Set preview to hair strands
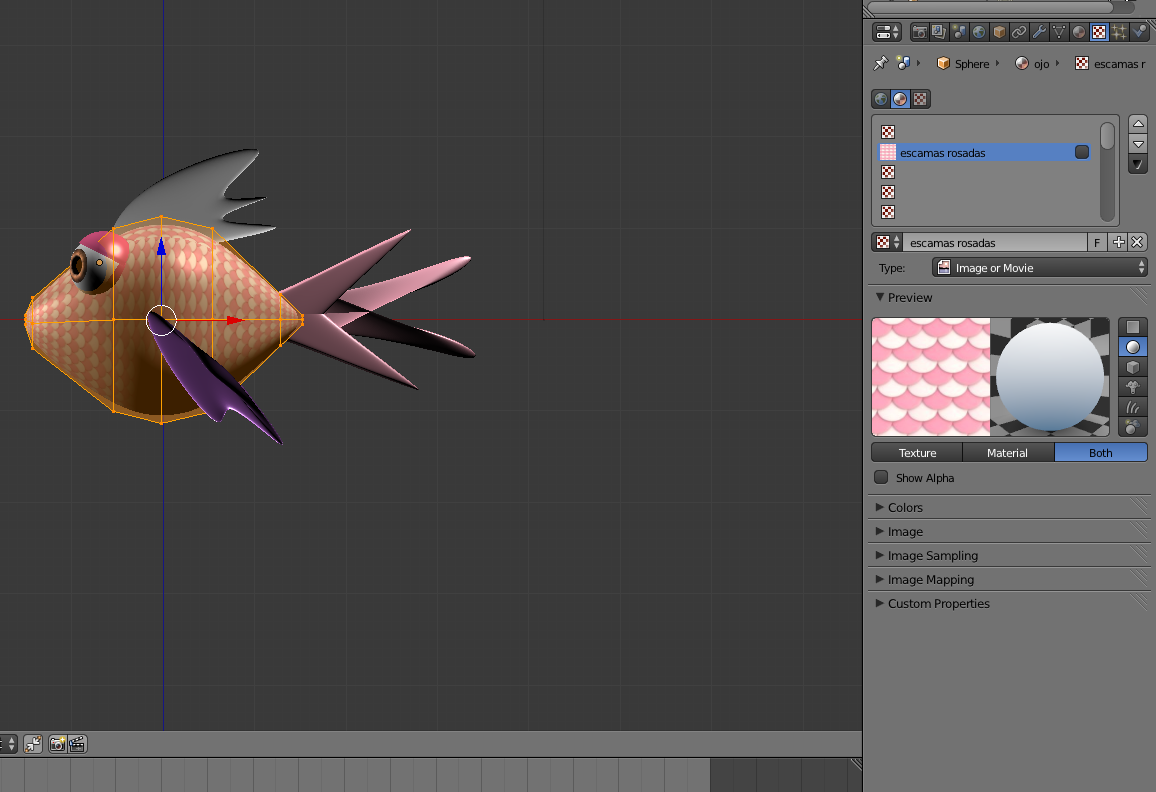Screen dimensions: 1156x792 (x=1133, y=406)
